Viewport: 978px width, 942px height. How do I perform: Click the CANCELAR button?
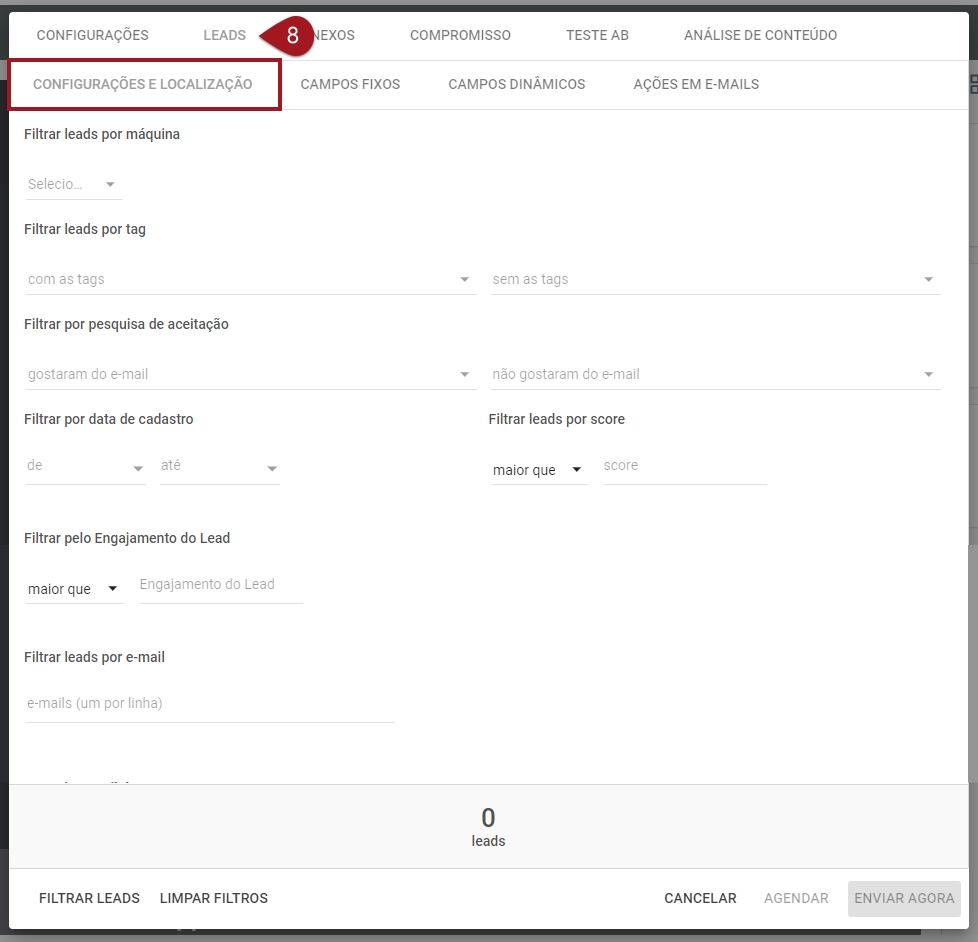click(x=700, y=898)
